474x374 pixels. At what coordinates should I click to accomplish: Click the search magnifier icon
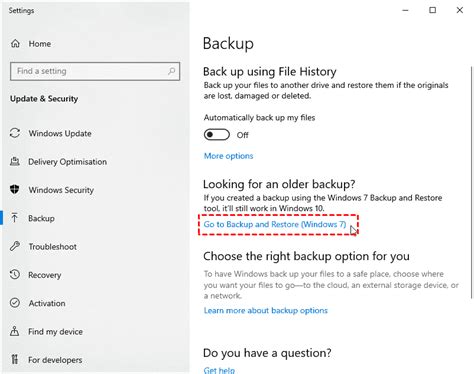pyautogui.click(x=172, y=71)
